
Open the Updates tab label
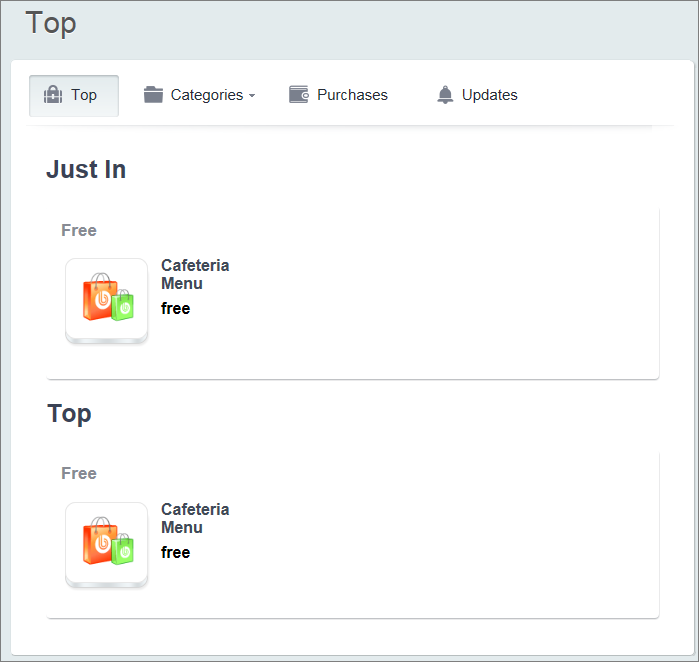coord(490,95)
